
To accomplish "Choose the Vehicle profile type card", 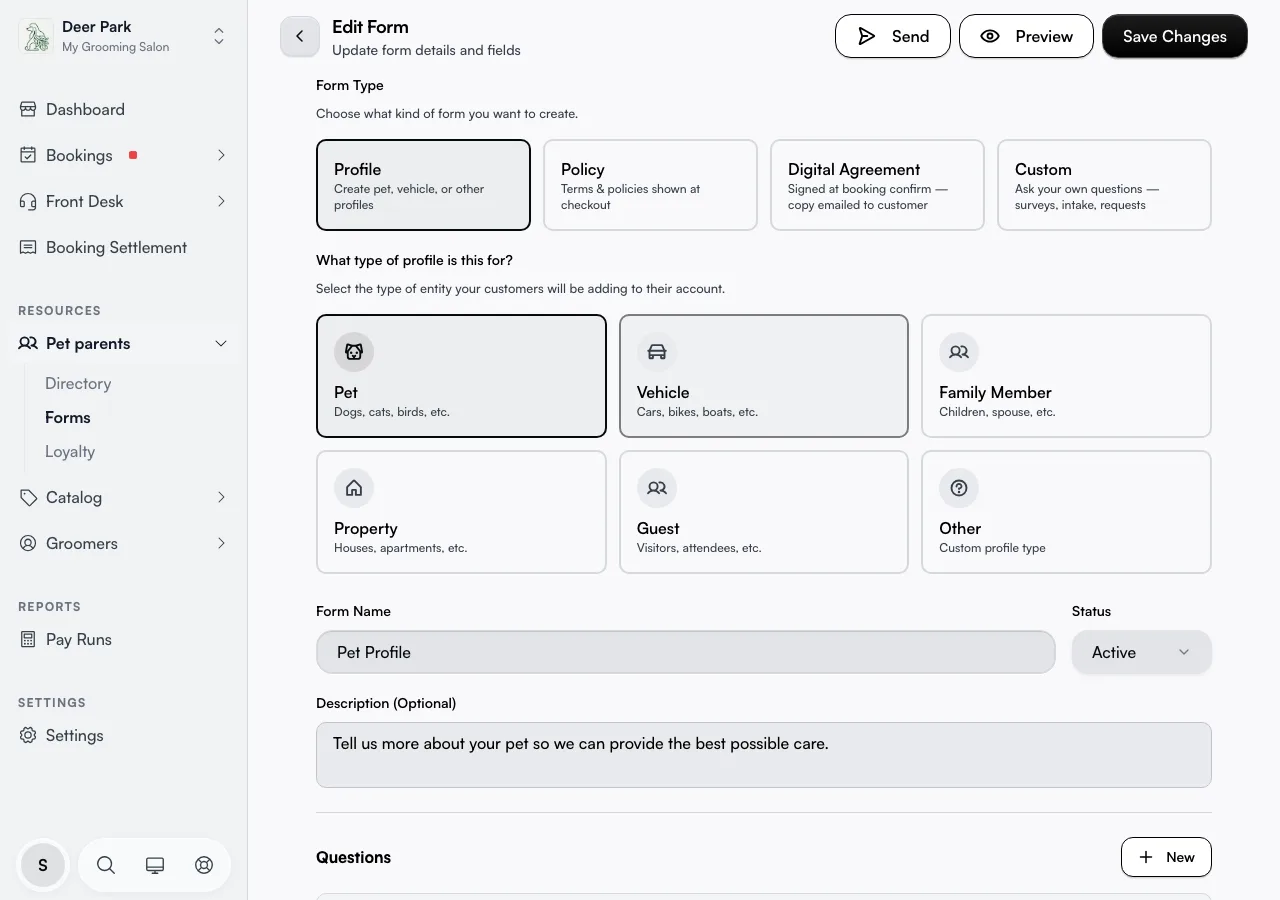I will 764,376.
